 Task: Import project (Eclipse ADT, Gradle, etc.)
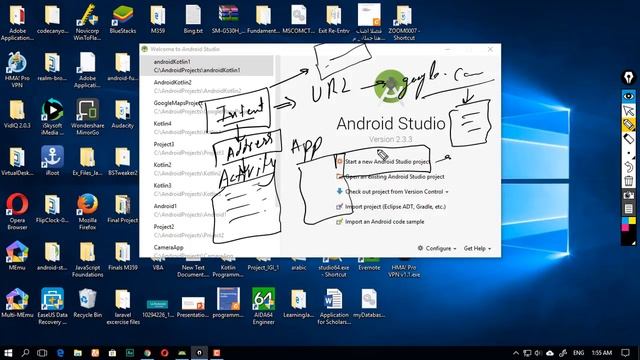pyautogui.click(x=391, y=207)
